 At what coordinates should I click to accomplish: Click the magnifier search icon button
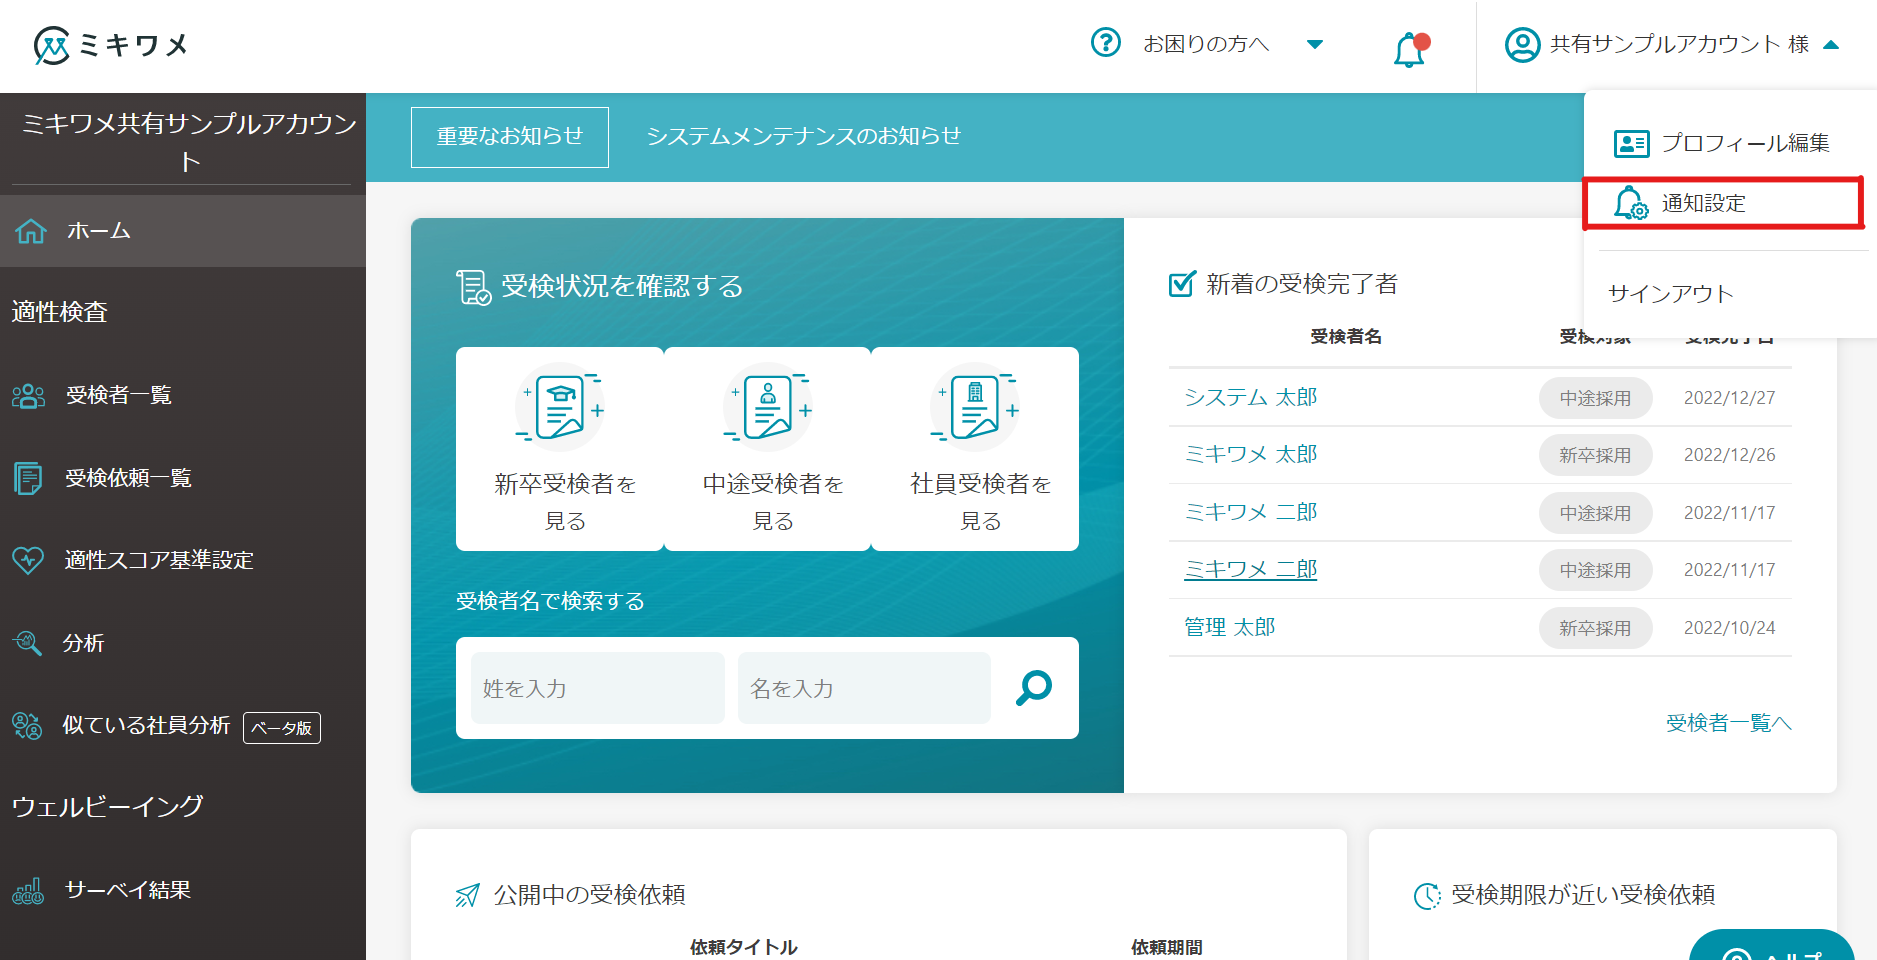[1034, 688]
